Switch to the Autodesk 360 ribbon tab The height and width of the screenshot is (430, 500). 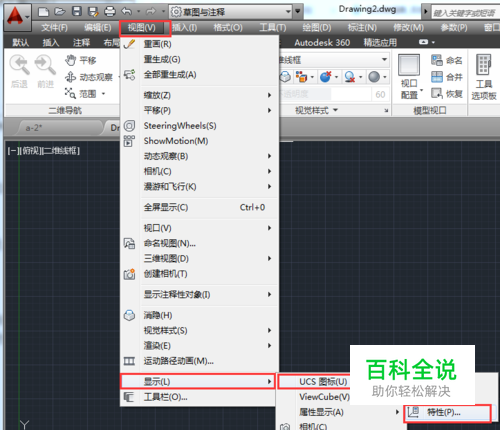click(x=322, y=43)
